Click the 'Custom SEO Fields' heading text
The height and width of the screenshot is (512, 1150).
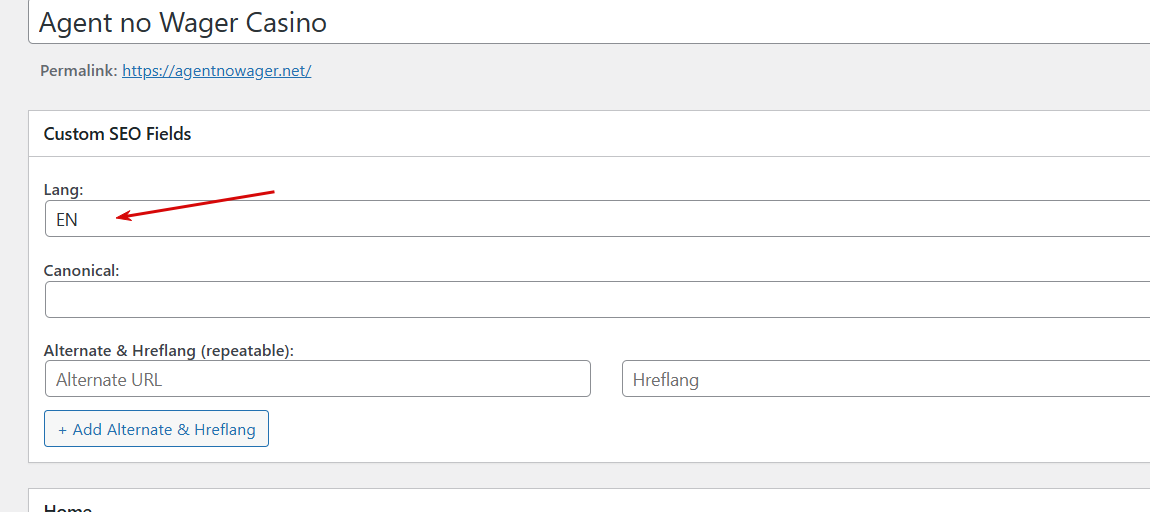[117, 134]
